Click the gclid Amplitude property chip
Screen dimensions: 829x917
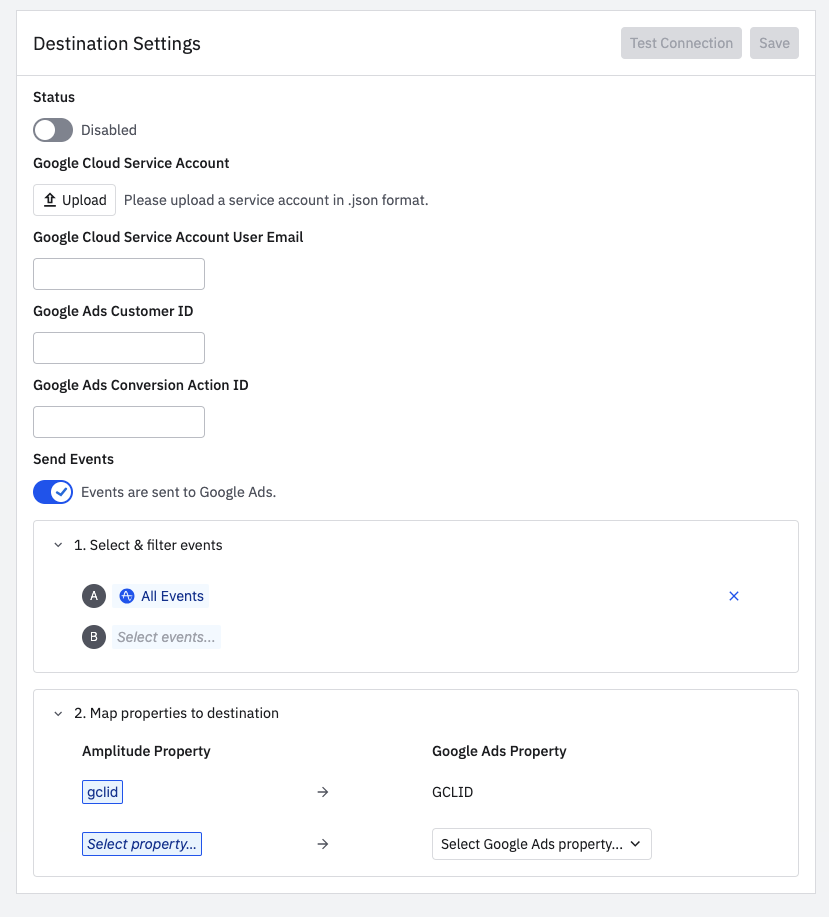tap(102, 792)
